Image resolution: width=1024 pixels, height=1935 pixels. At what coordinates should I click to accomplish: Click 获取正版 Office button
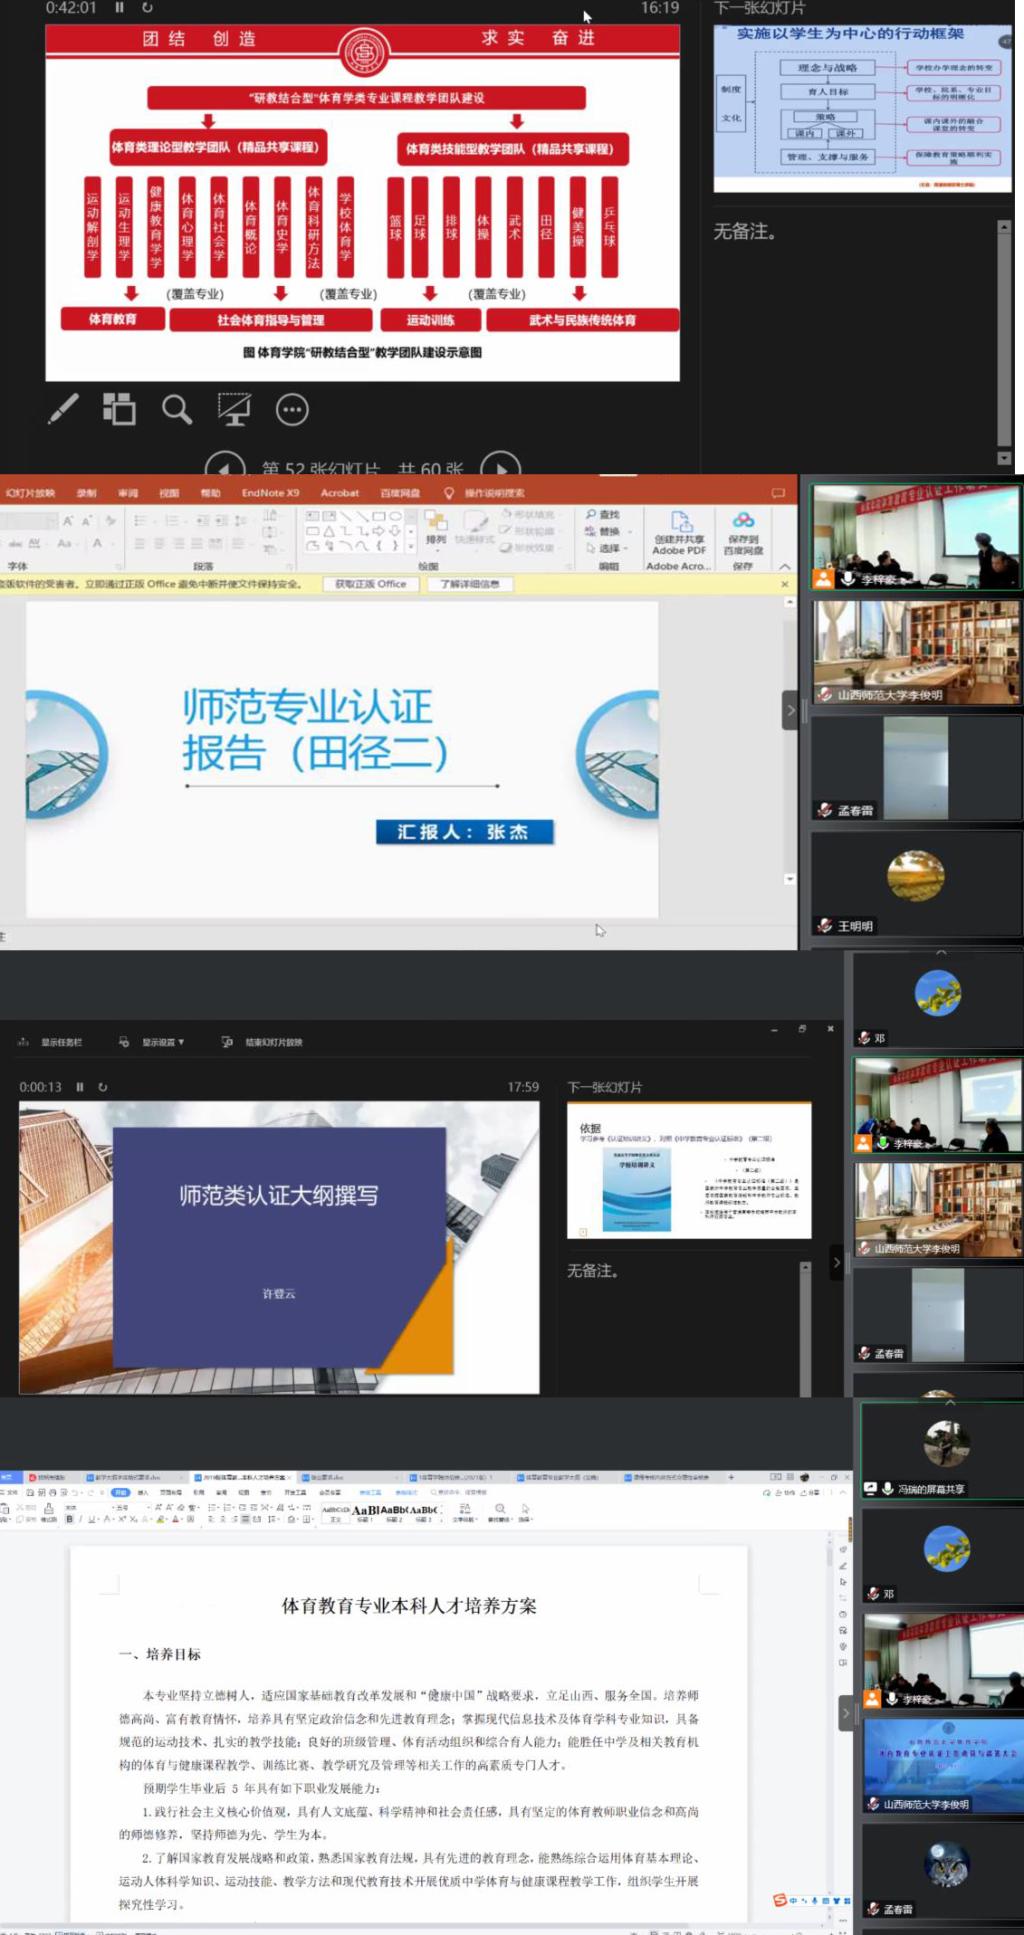[x=370, y=584]
